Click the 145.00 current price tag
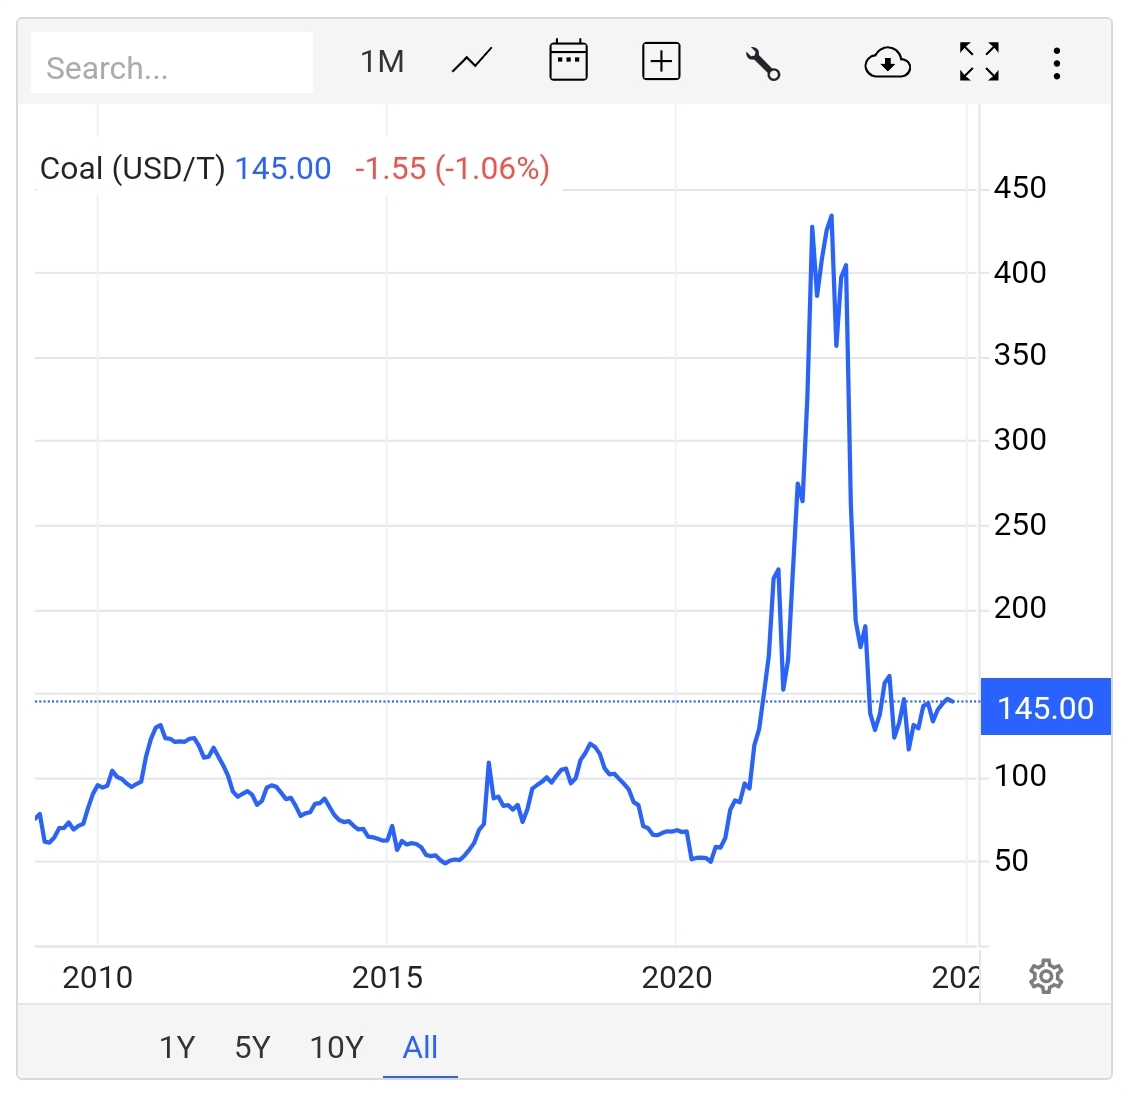This screenshot has height=1111, width=1132. [1045, 708]
